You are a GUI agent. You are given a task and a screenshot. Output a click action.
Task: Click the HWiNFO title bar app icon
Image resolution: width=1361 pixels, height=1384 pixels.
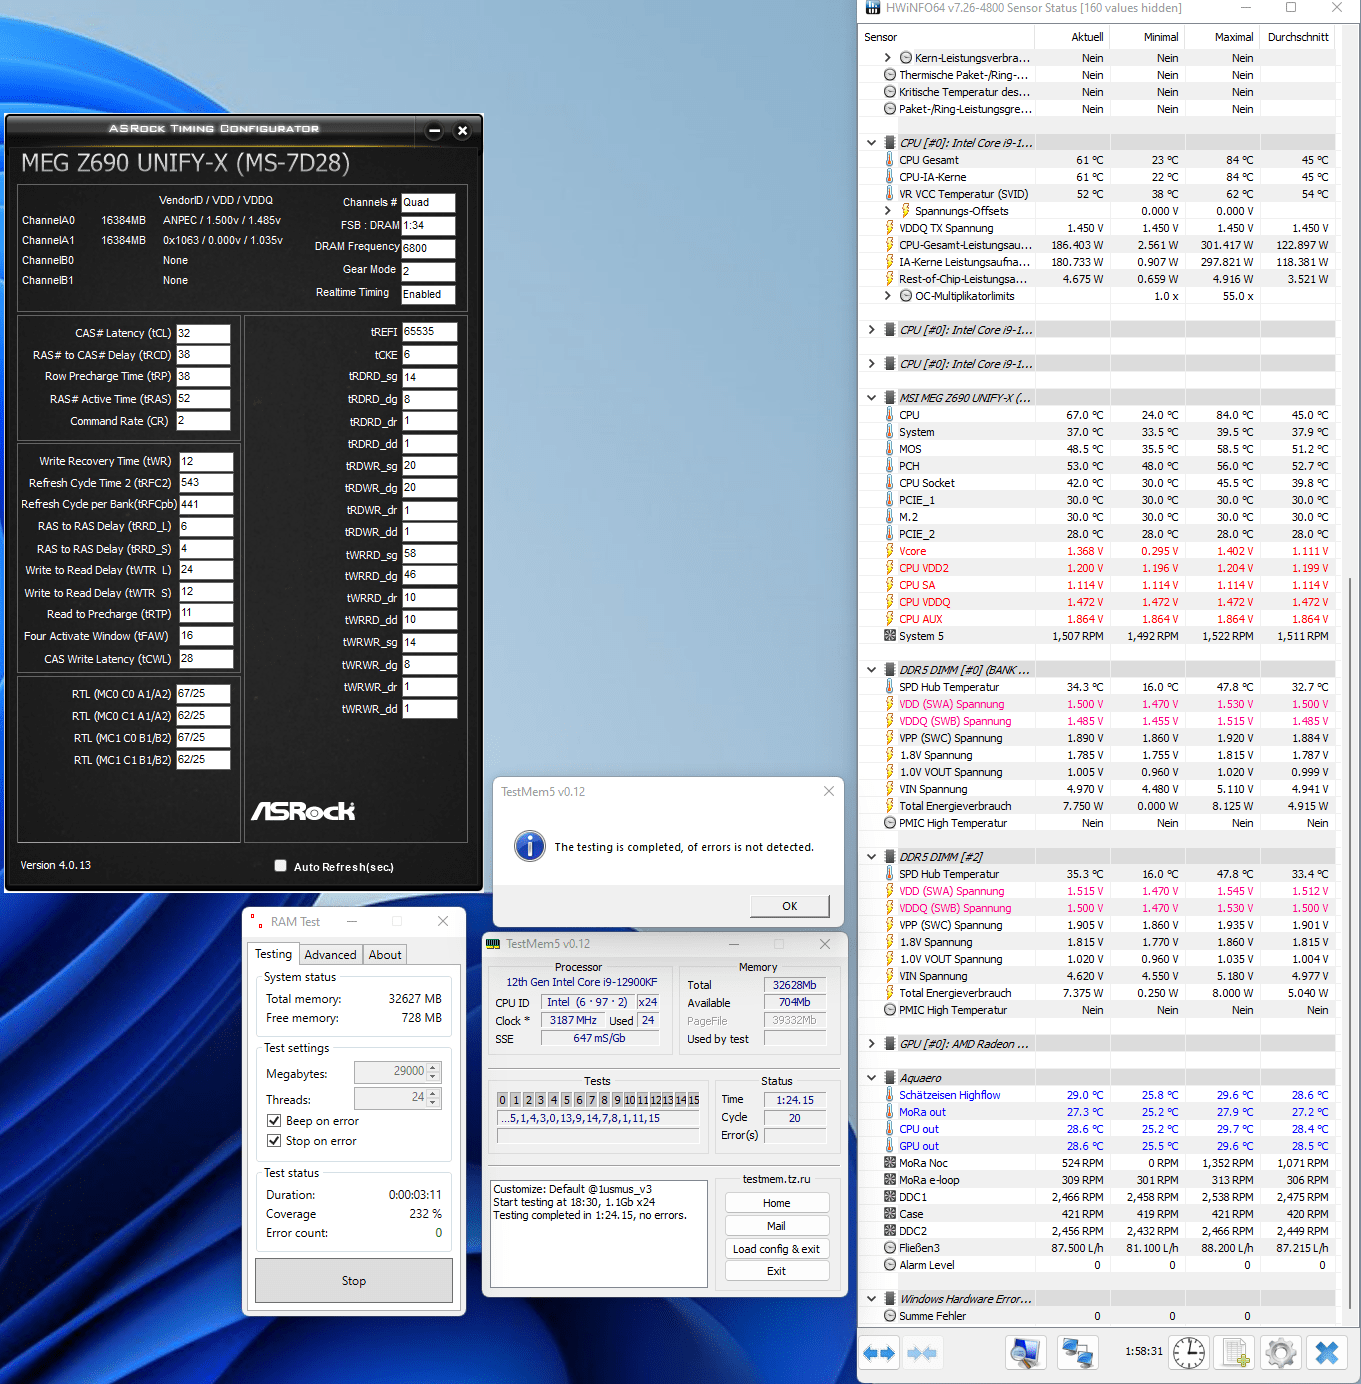pyautogui.click(x=873, y=8)
